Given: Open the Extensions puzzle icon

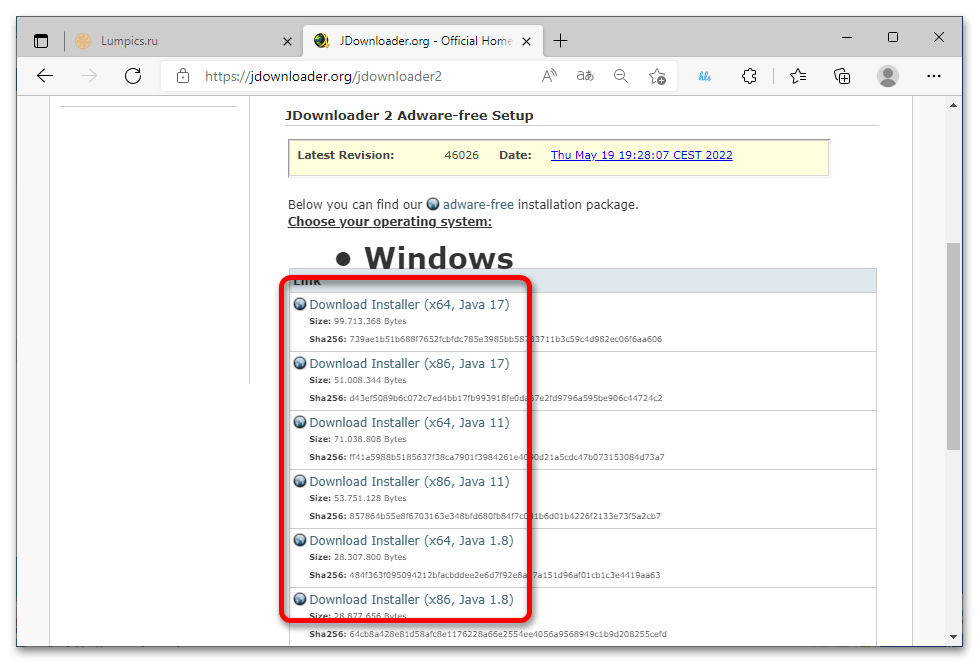Looking at the screenshot, I should (x=749, y=76).
